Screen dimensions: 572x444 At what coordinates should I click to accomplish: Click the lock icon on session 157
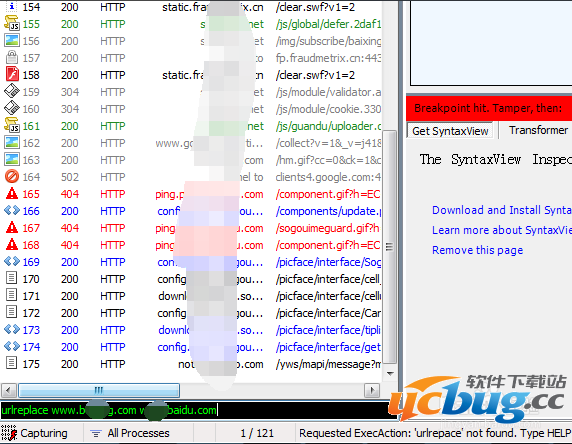(x=12, y=58)
